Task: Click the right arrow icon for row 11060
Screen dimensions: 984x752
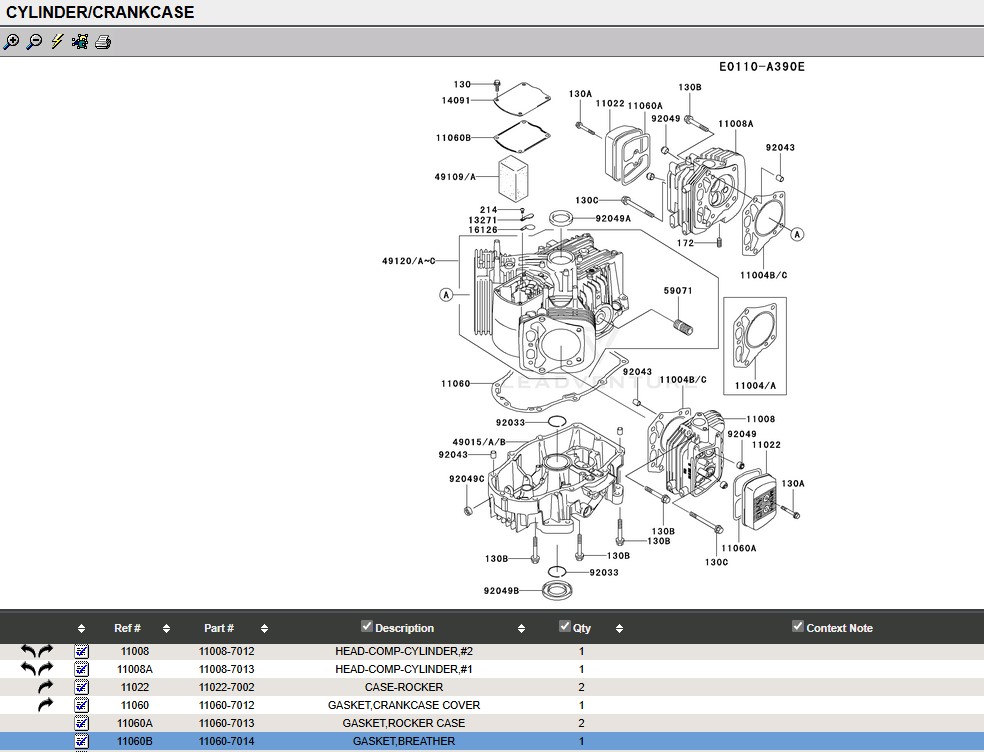Action: point(45,705)
